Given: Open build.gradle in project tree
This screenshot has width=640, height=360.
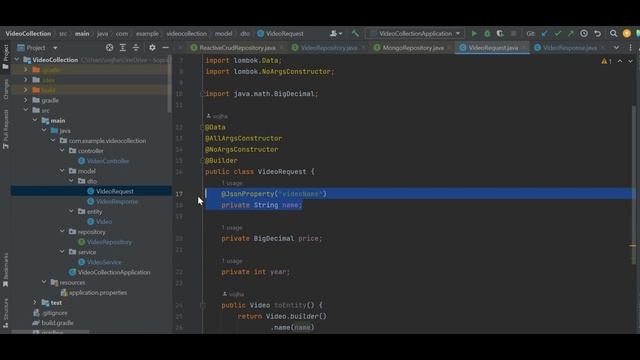Looking at the screenshot, I should coord(58,323).
